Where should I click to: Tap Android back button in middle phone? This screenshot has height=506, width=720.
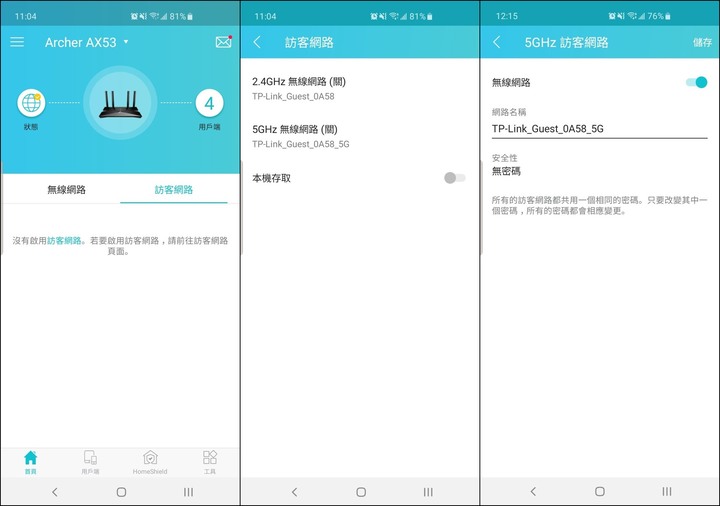point(294,492)
